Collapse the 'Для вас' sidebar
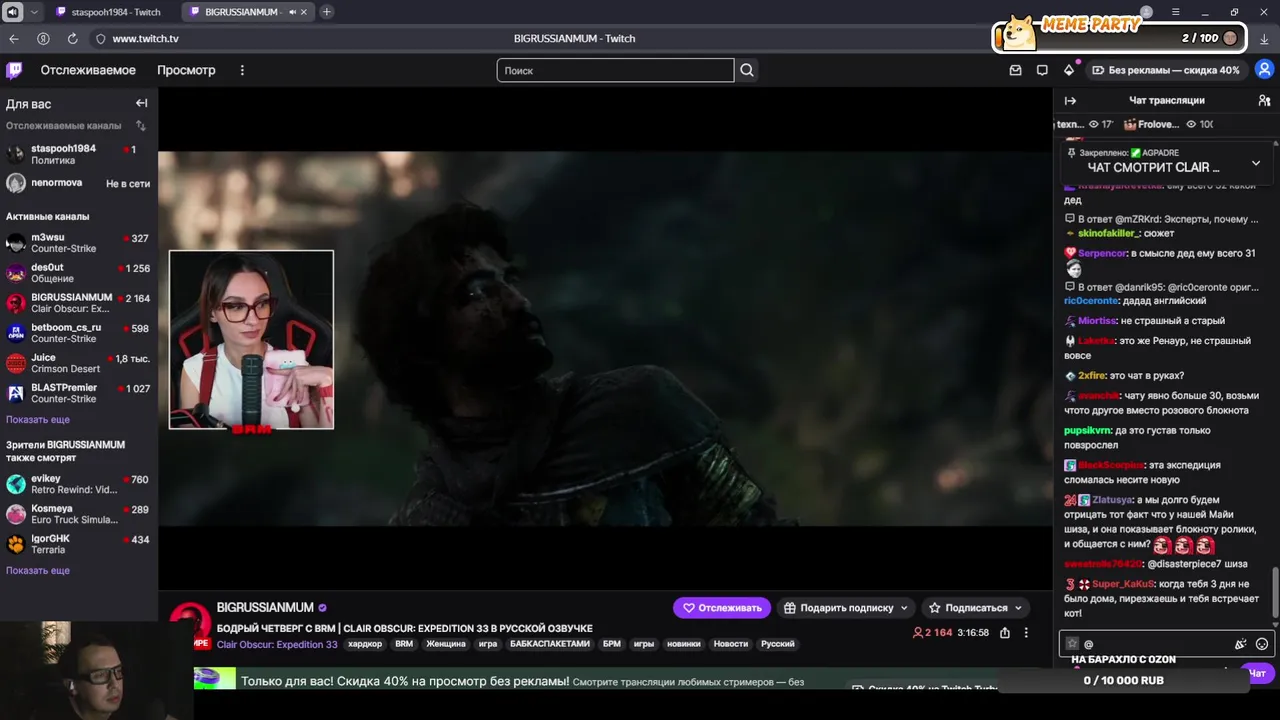The width and height of the screenshot is (1280, 720). [141, 103]
